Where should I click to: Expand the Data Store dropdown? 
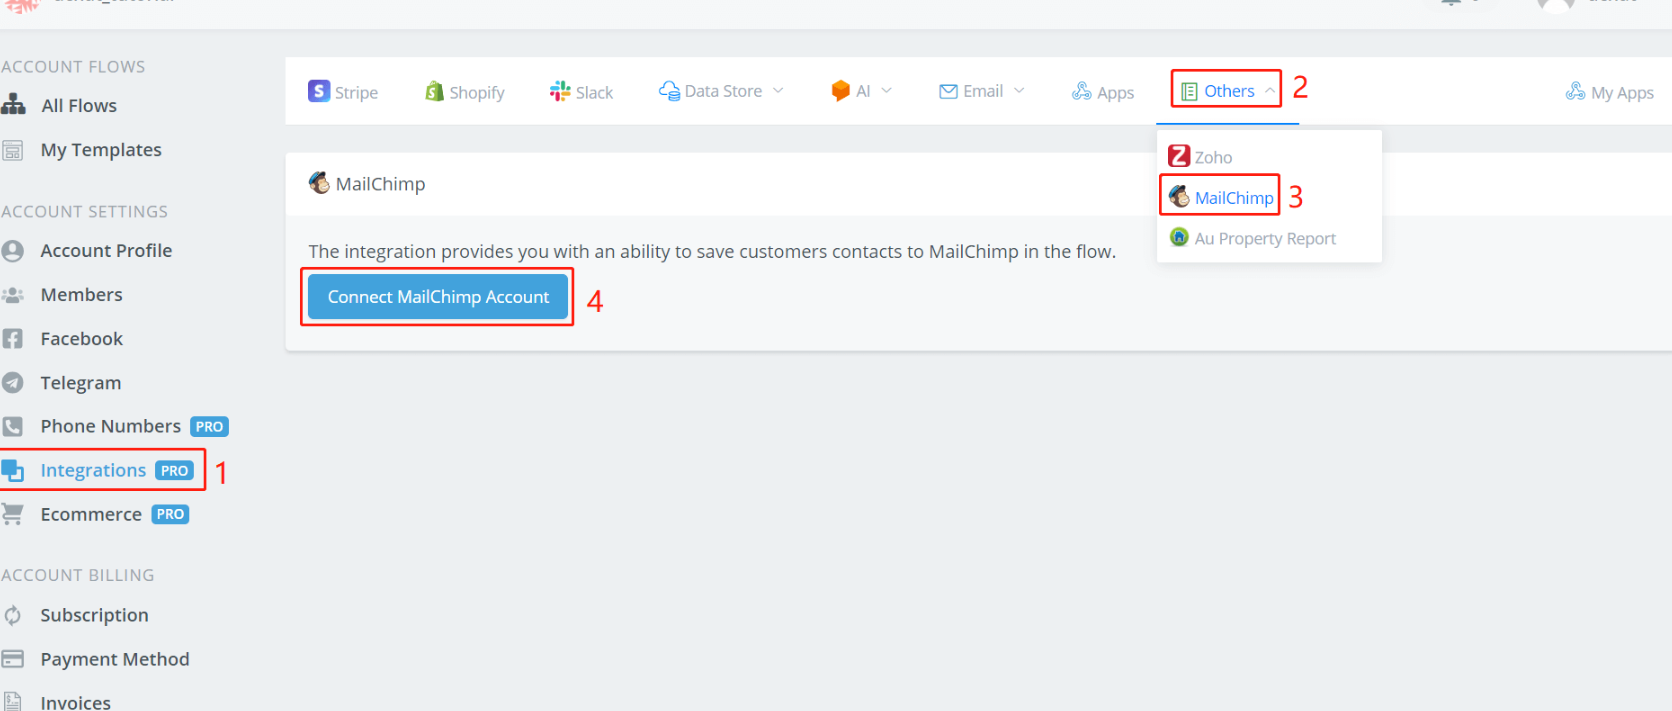(x=777, y=91)
